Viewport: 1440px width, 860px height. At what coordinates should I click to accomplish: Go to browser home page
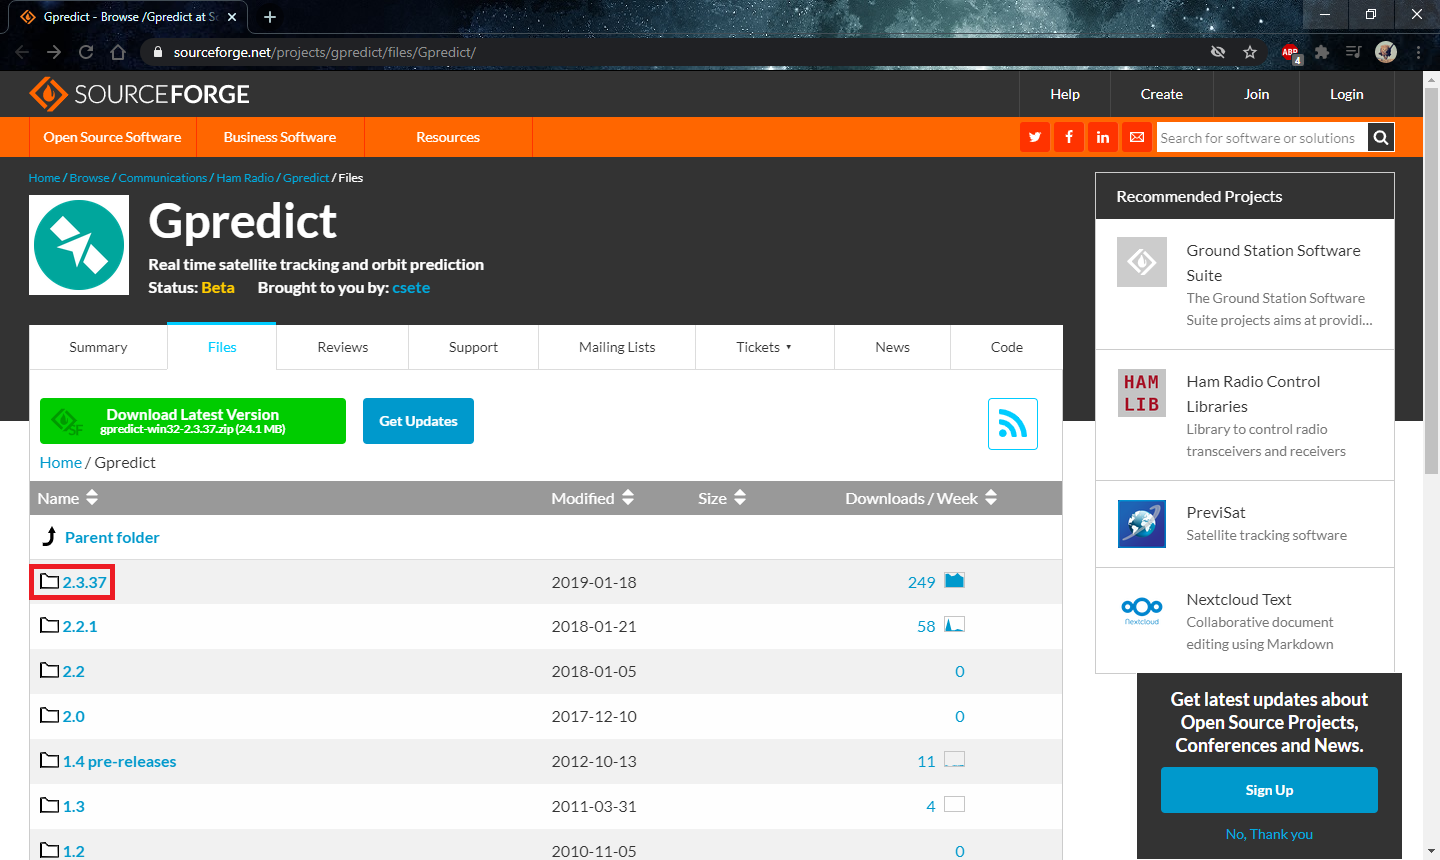tap(118, 52)
